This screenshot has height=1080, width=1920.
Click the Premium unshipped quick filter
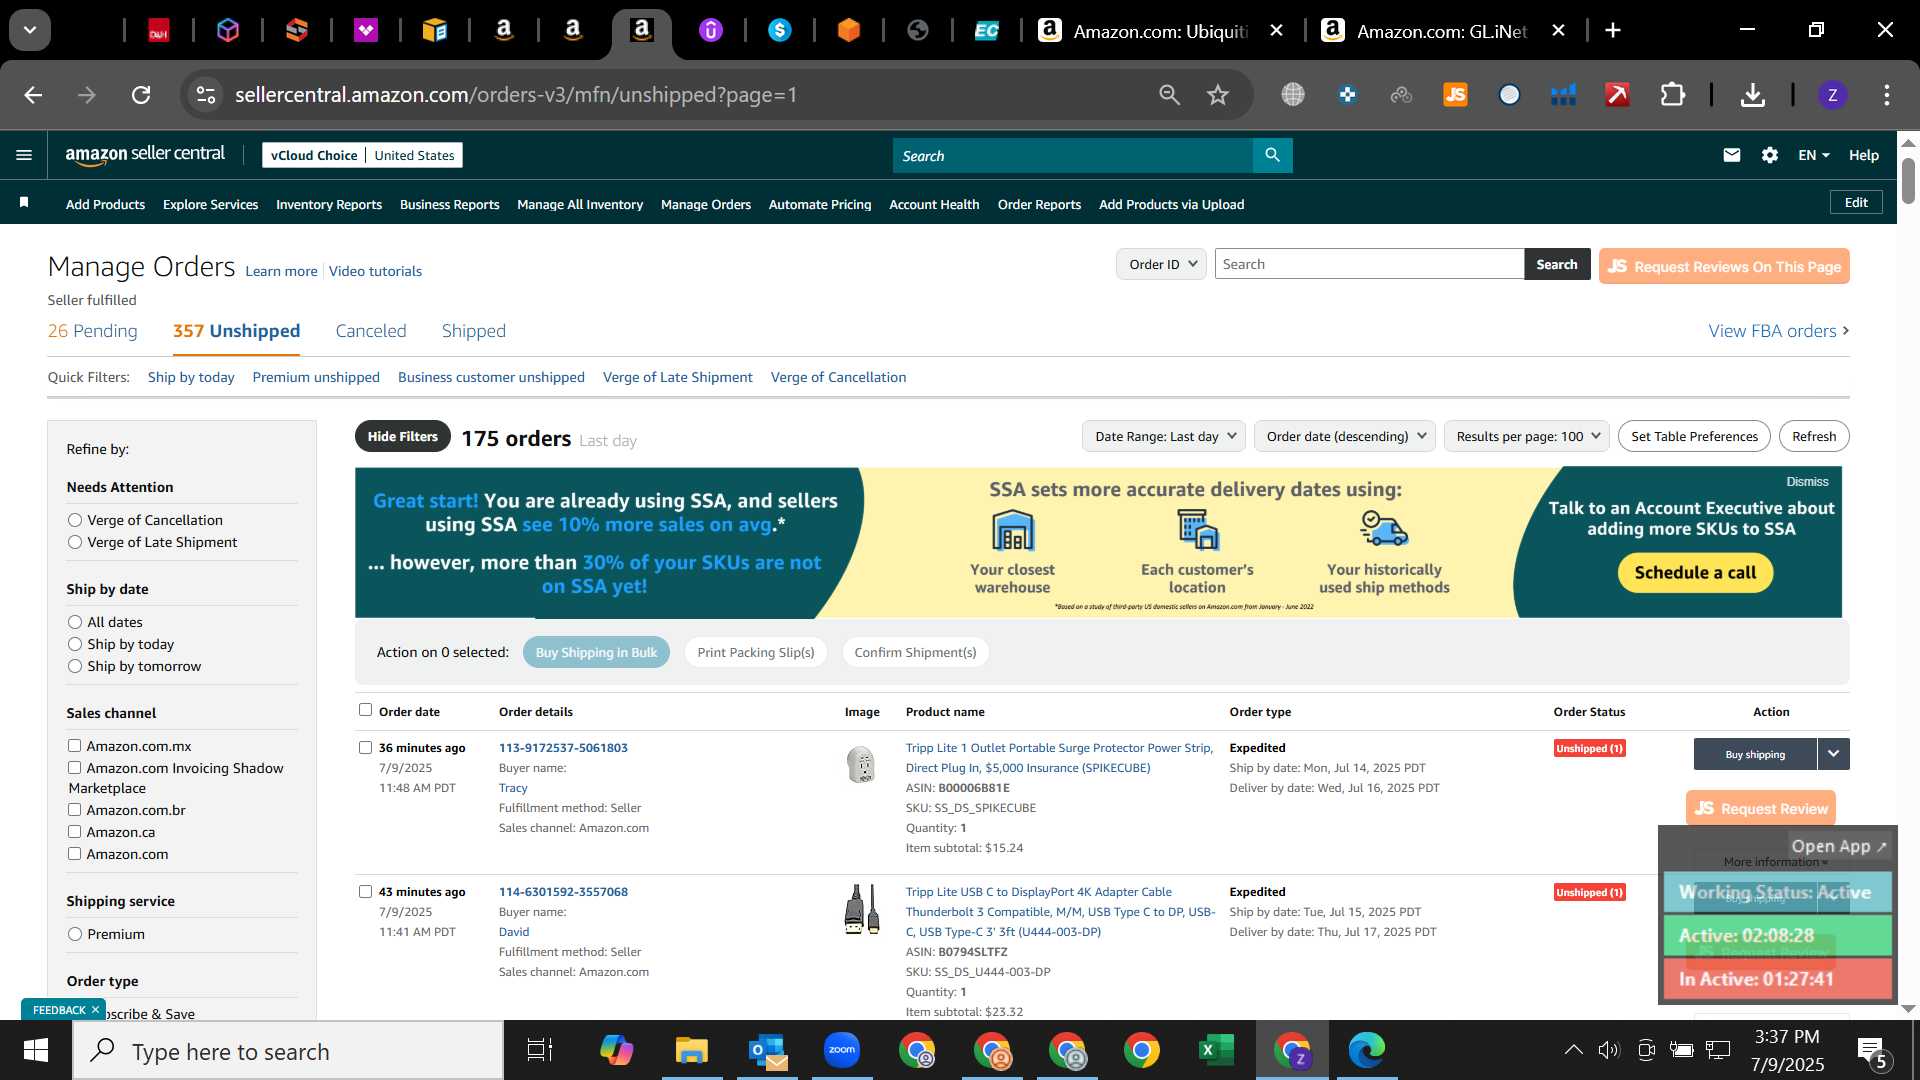(x=316, y=377)
